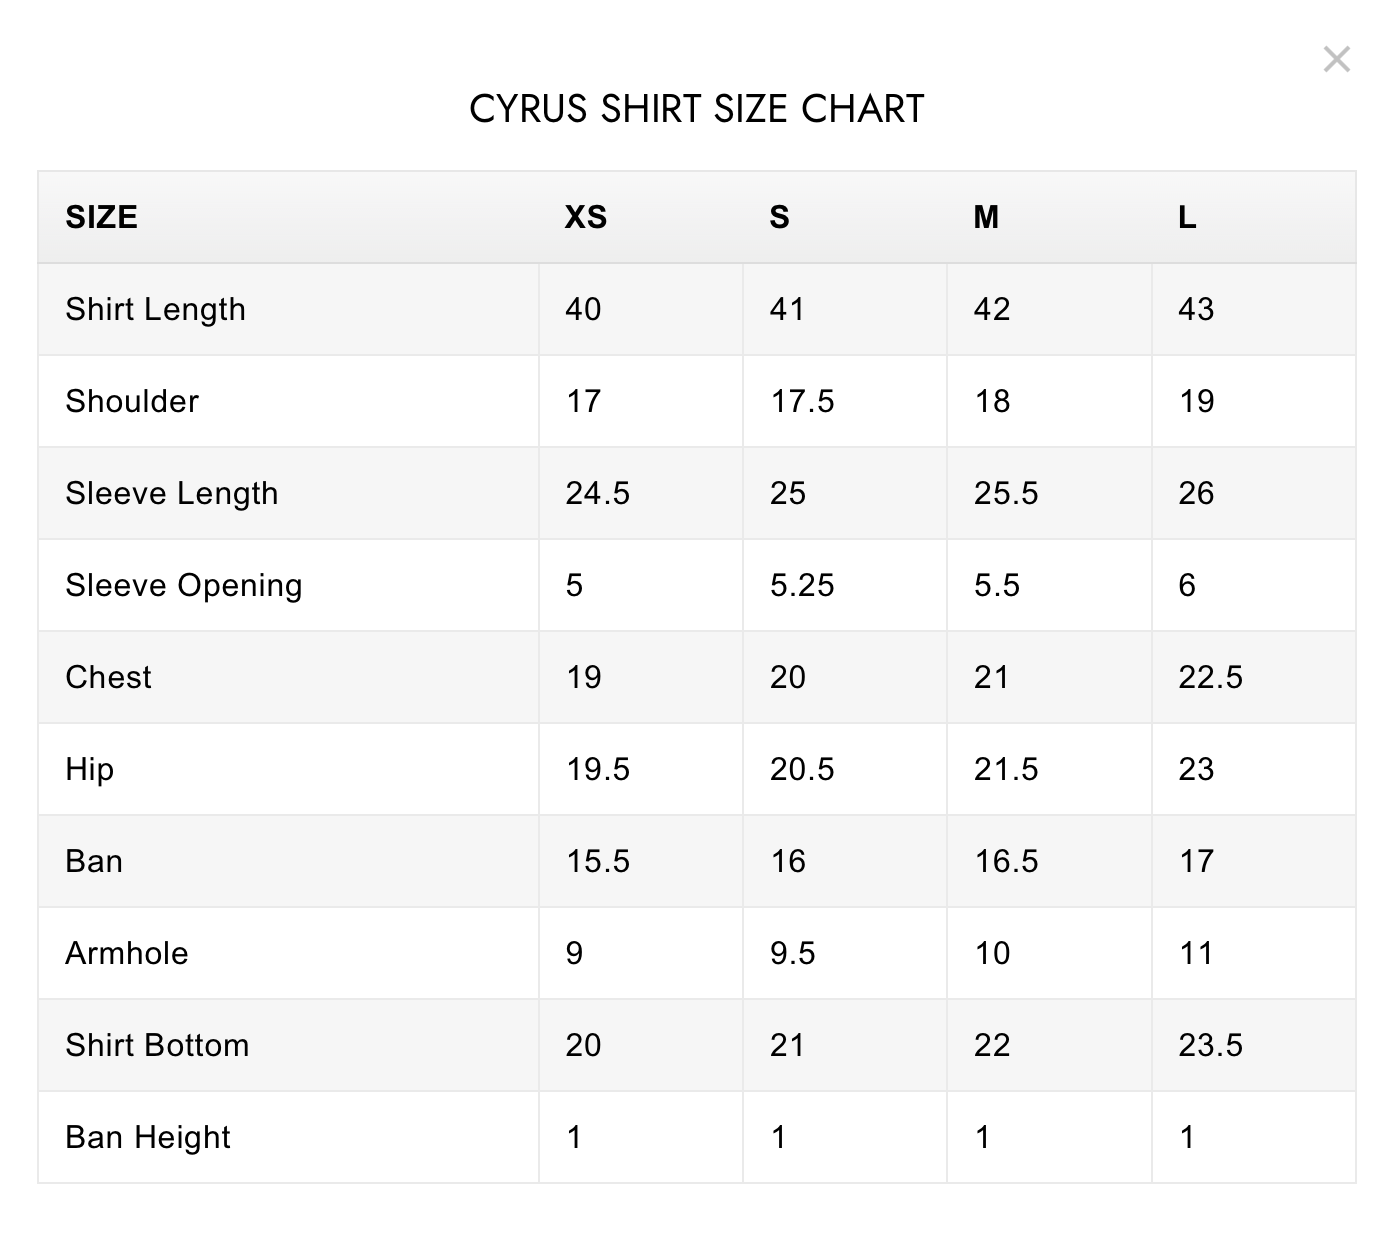The width and height of the screenshot is (1396, 1235).
Task: Click the XS column header
Action: pos(586,217)
